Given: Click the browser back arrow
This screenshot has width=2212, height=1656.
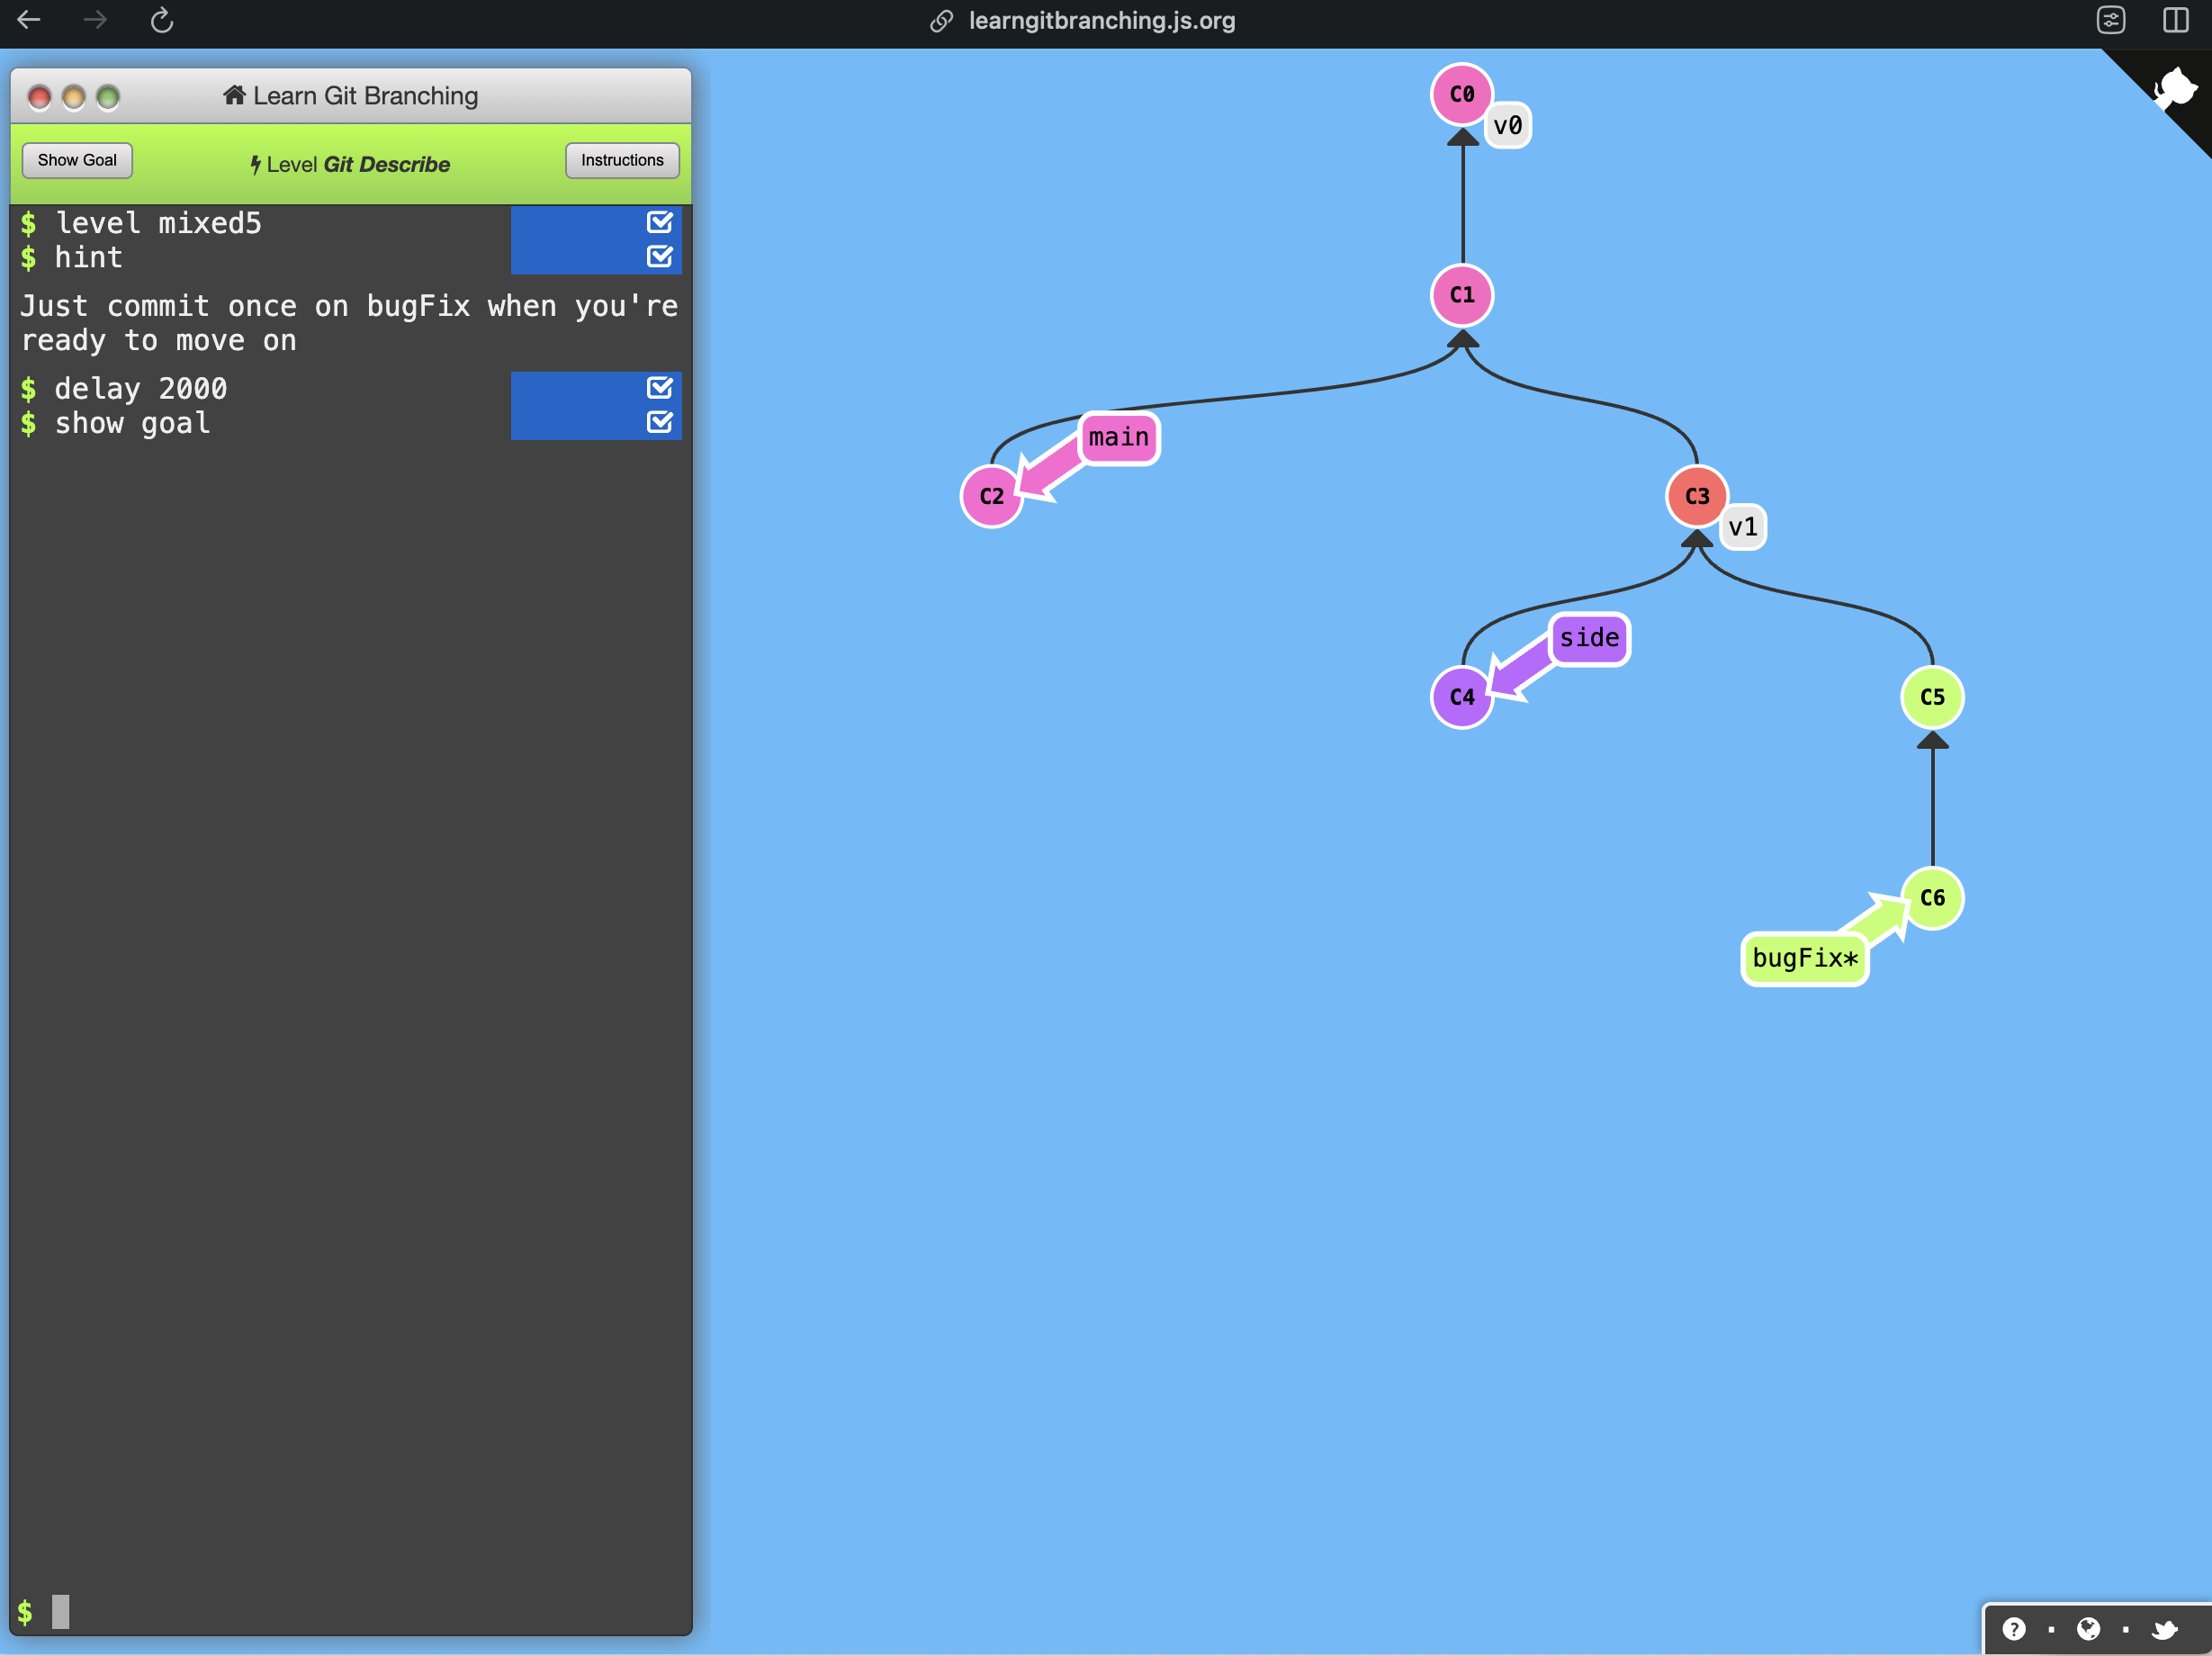Looking at the screenshot, I should pyautogui.click(x=29, y=19).
